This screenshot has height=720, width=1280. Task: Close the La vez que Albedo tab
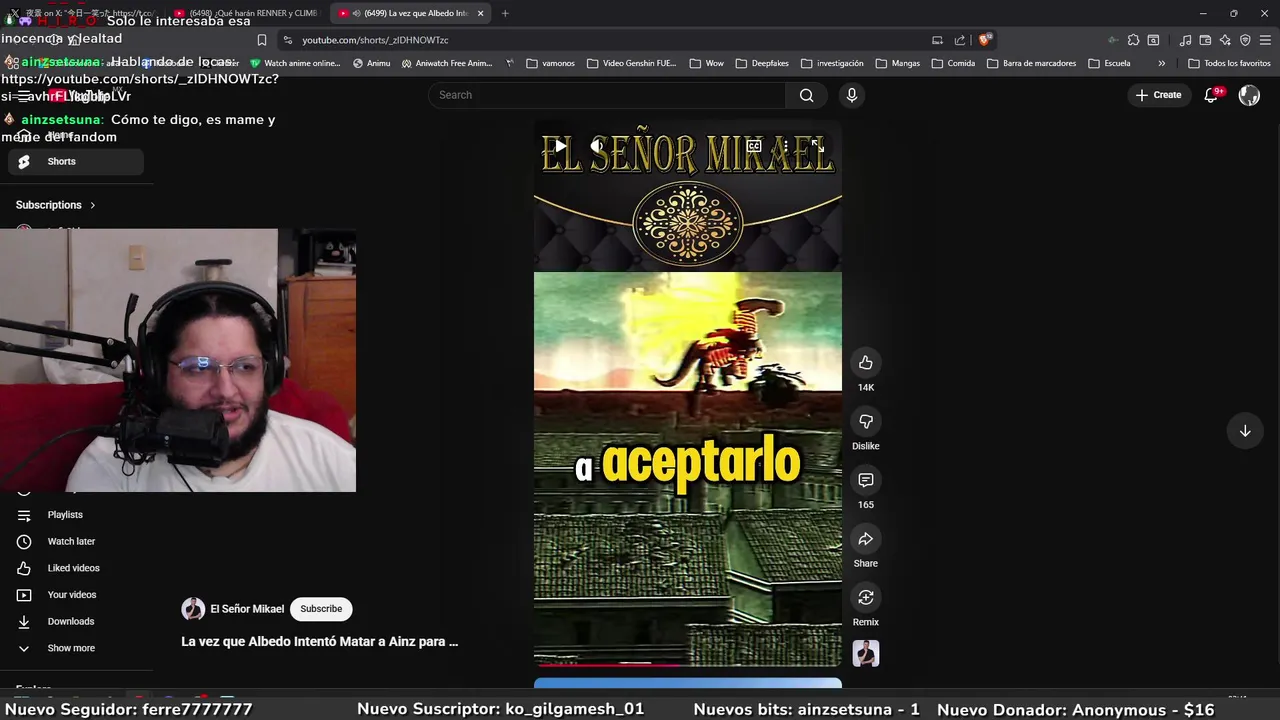click(x=481, y=13)
